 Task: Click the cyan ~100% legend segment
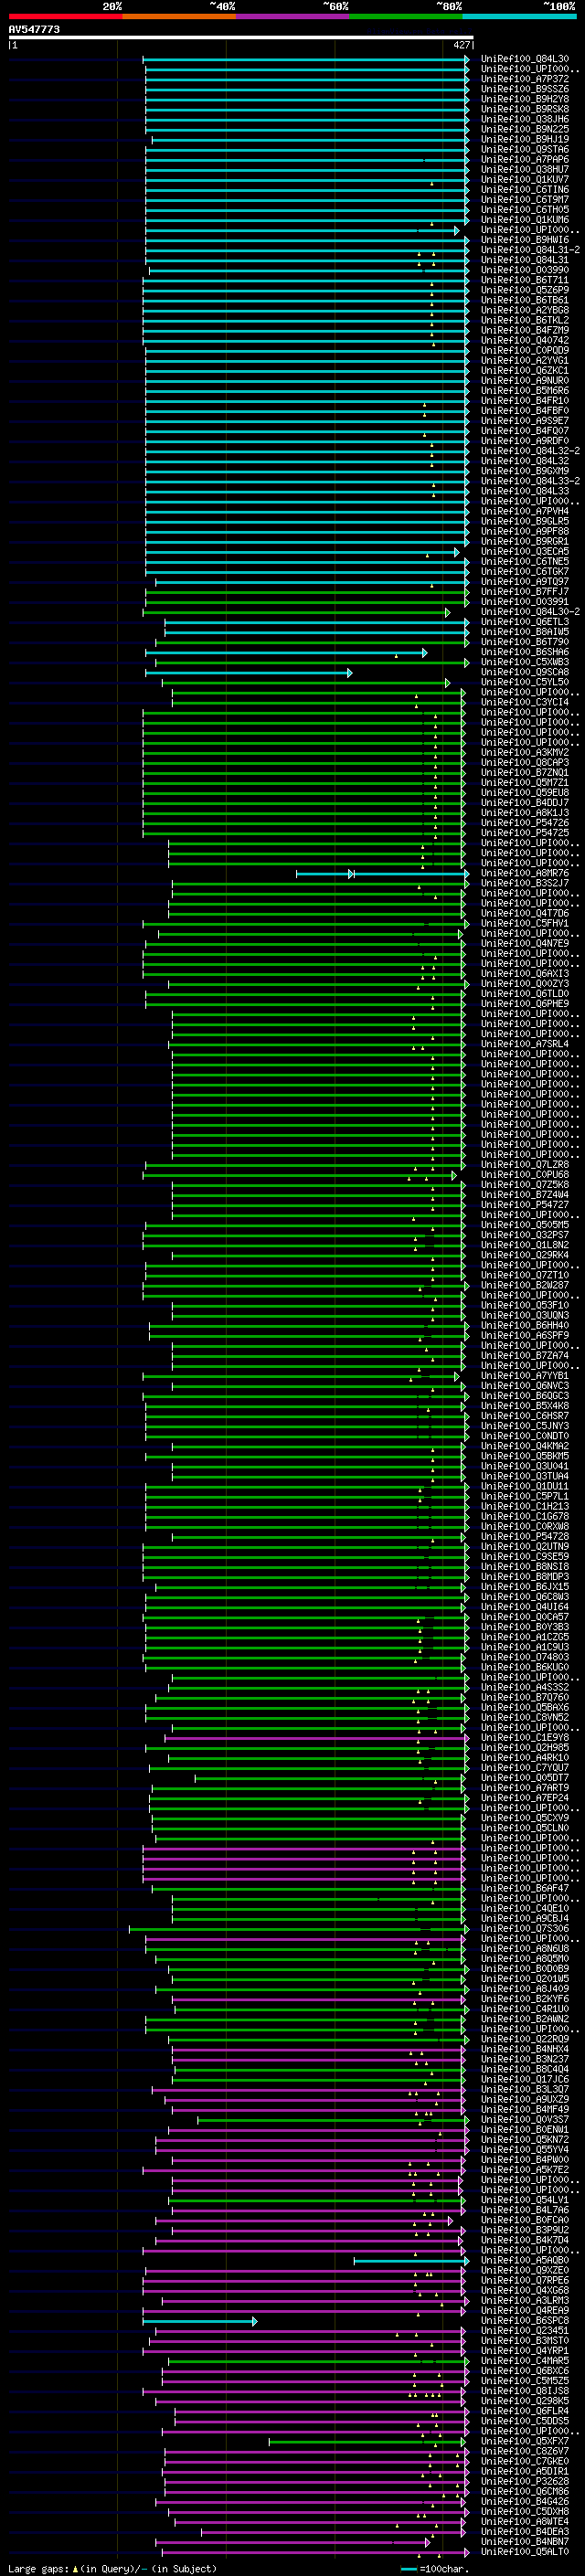(x=519, y=16)
